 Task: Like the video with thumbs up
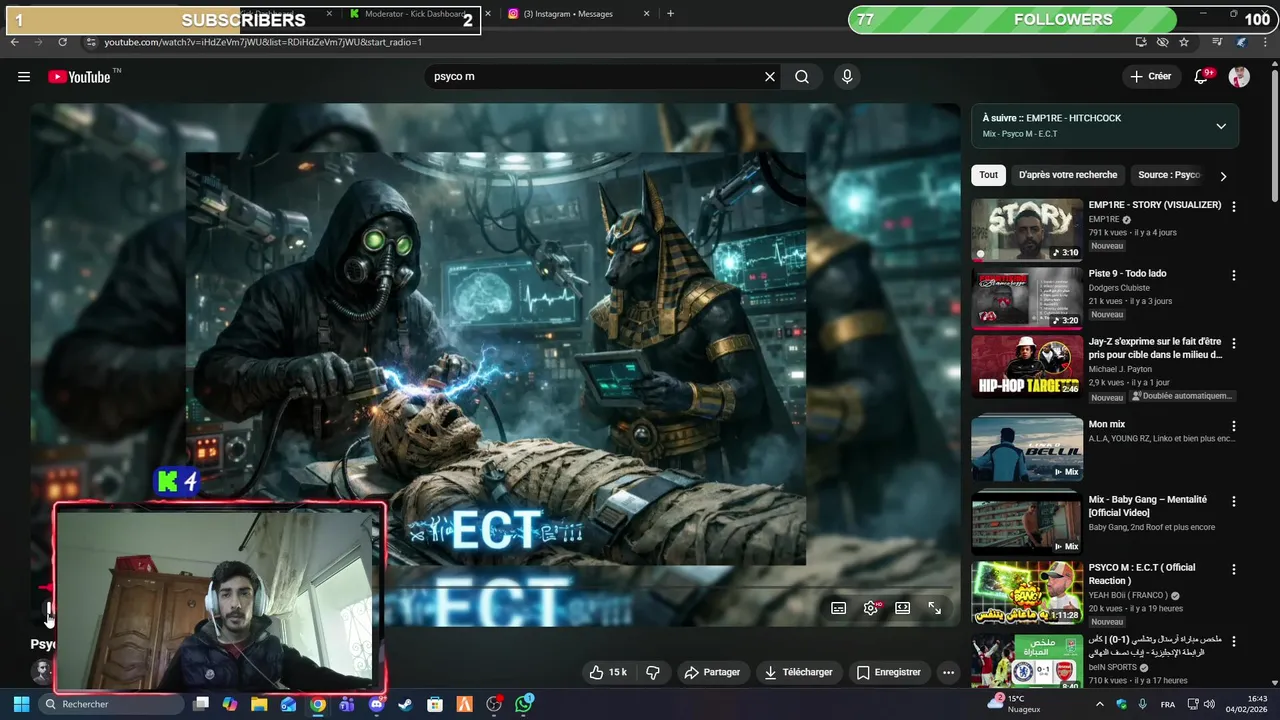pos(610,673)
